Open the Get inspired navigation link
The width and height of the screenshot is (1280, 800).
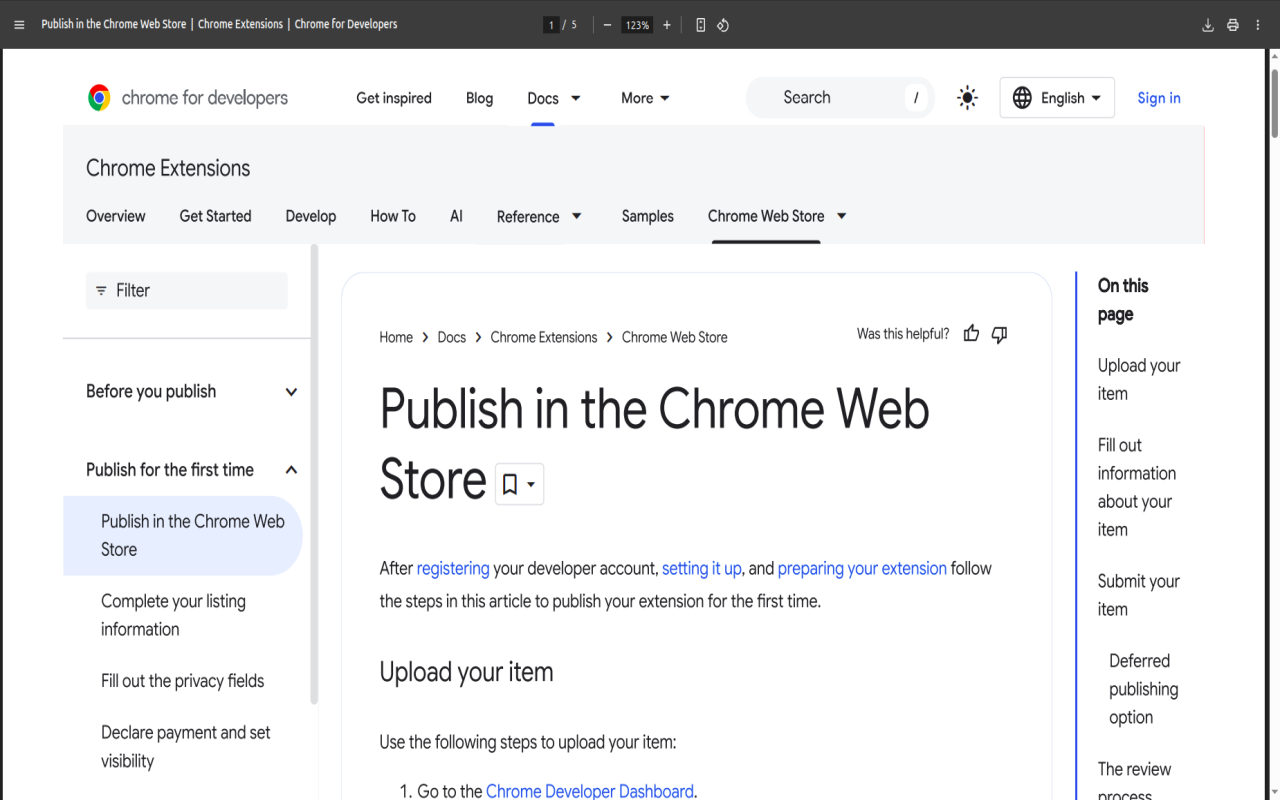click(x=394, y=98)
